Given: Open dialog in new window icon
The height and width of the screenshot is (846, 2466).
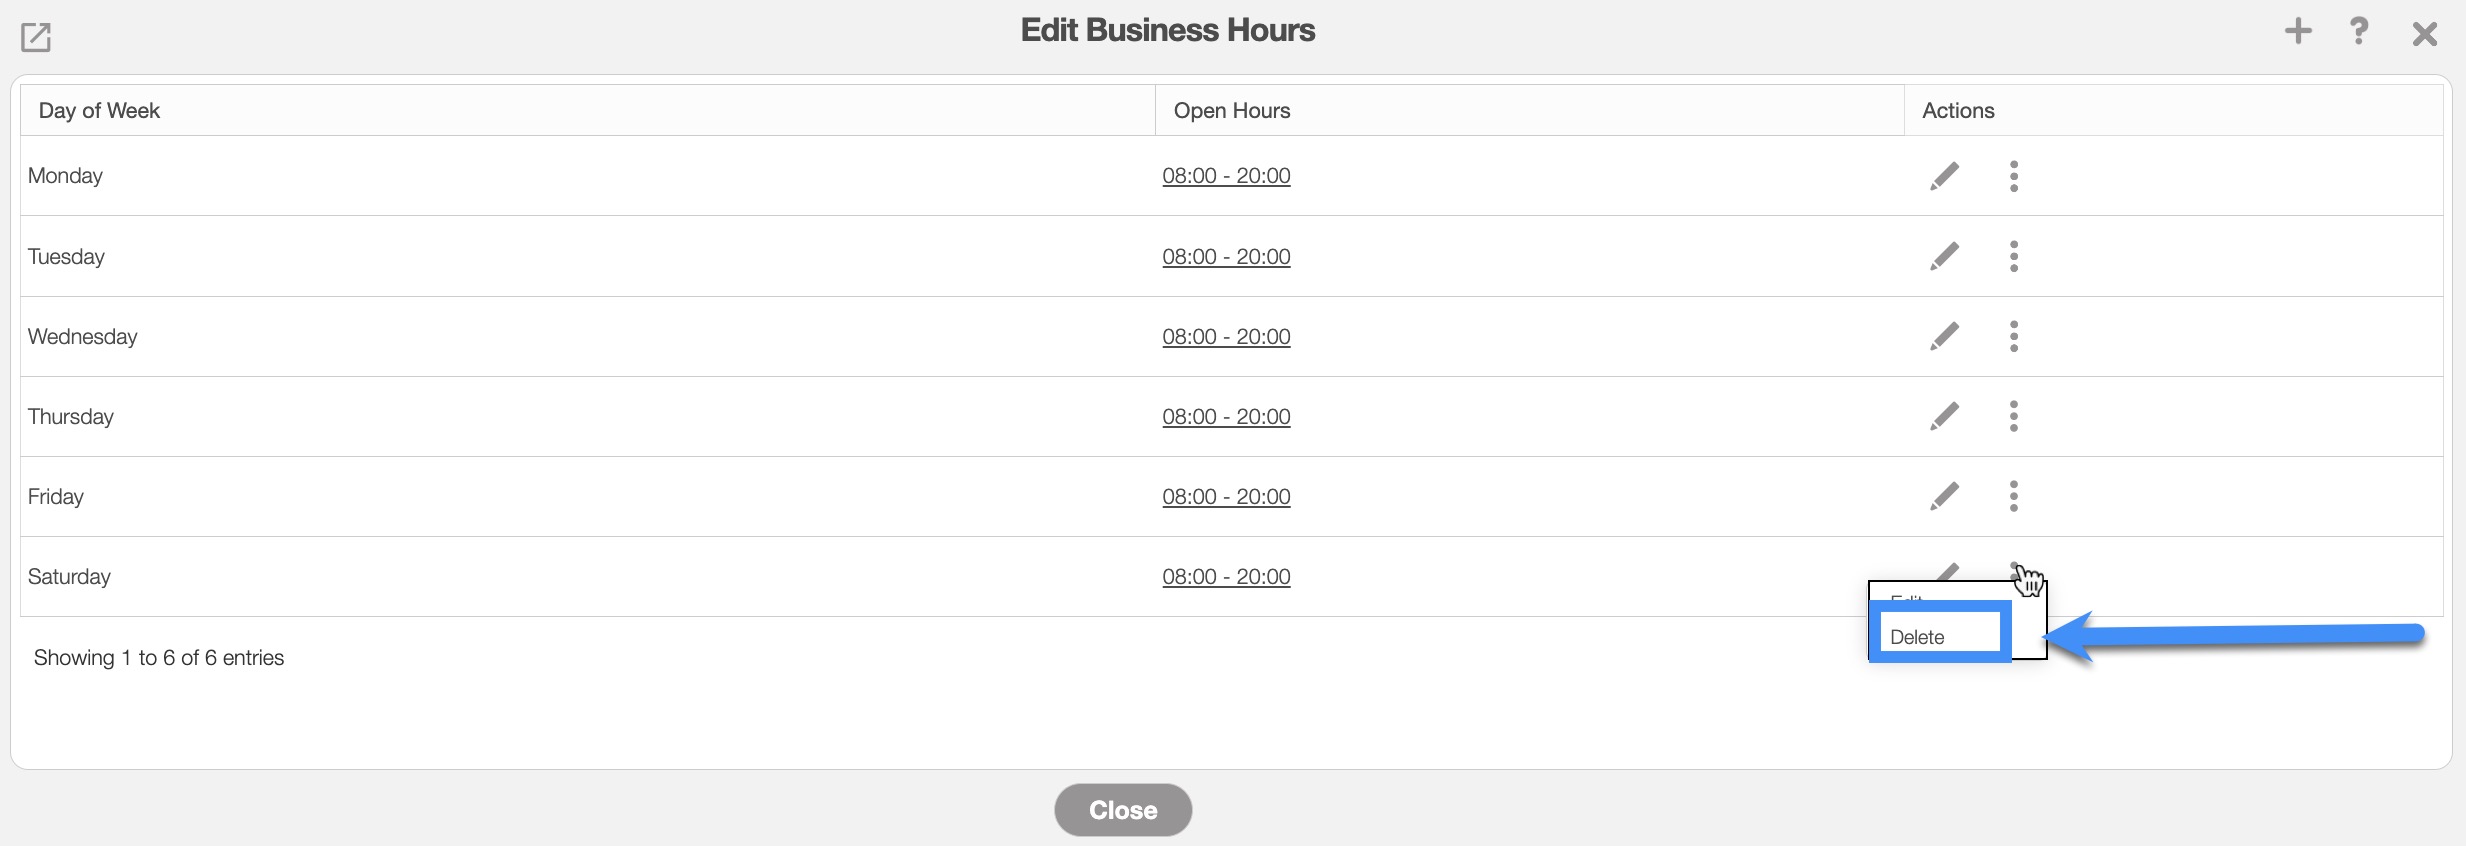Looking at the screenshot, I should click(36, 37).
